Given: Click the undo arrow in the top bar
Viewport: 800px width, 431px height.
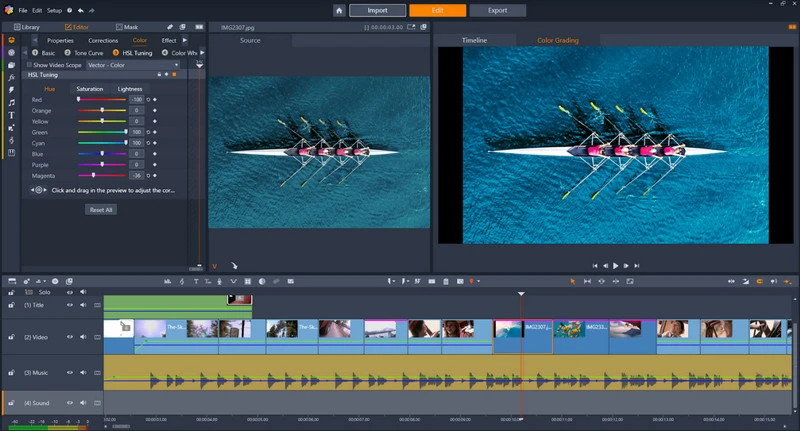Looking at the screenshot, I should click(x=80, y=10).
